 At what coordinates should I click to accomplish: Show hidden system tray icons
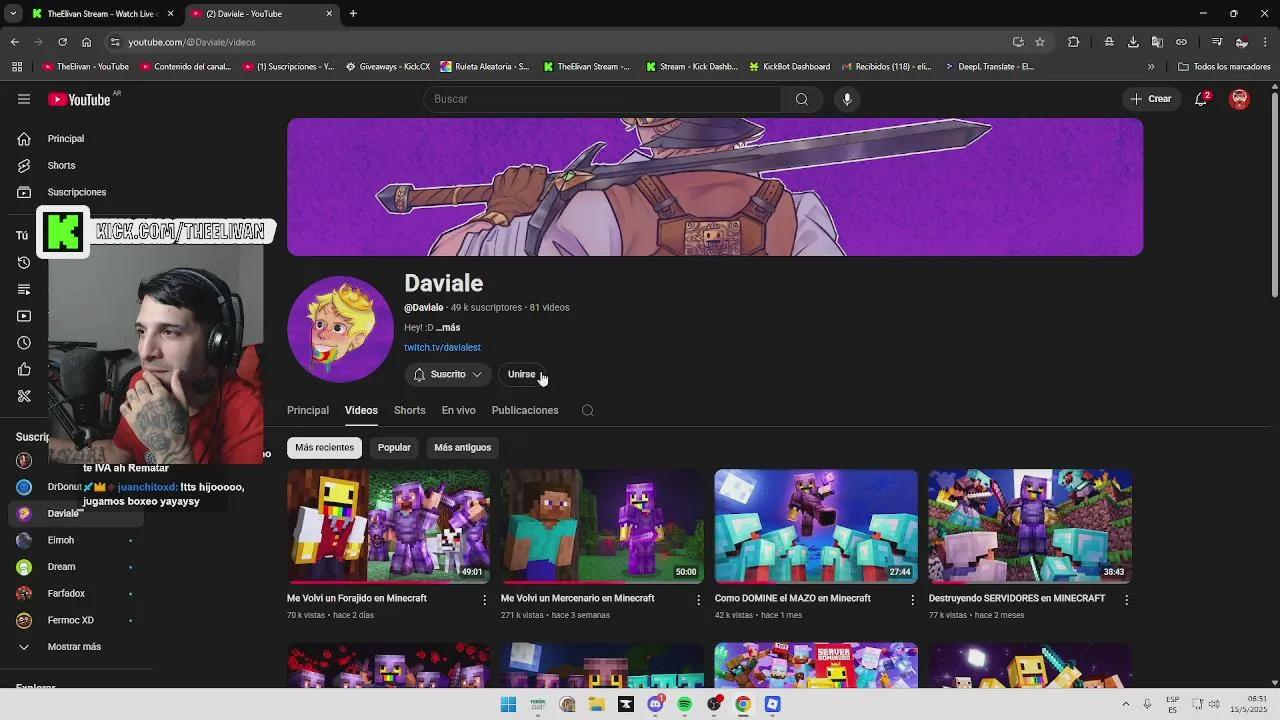[x=1126, y=704]
